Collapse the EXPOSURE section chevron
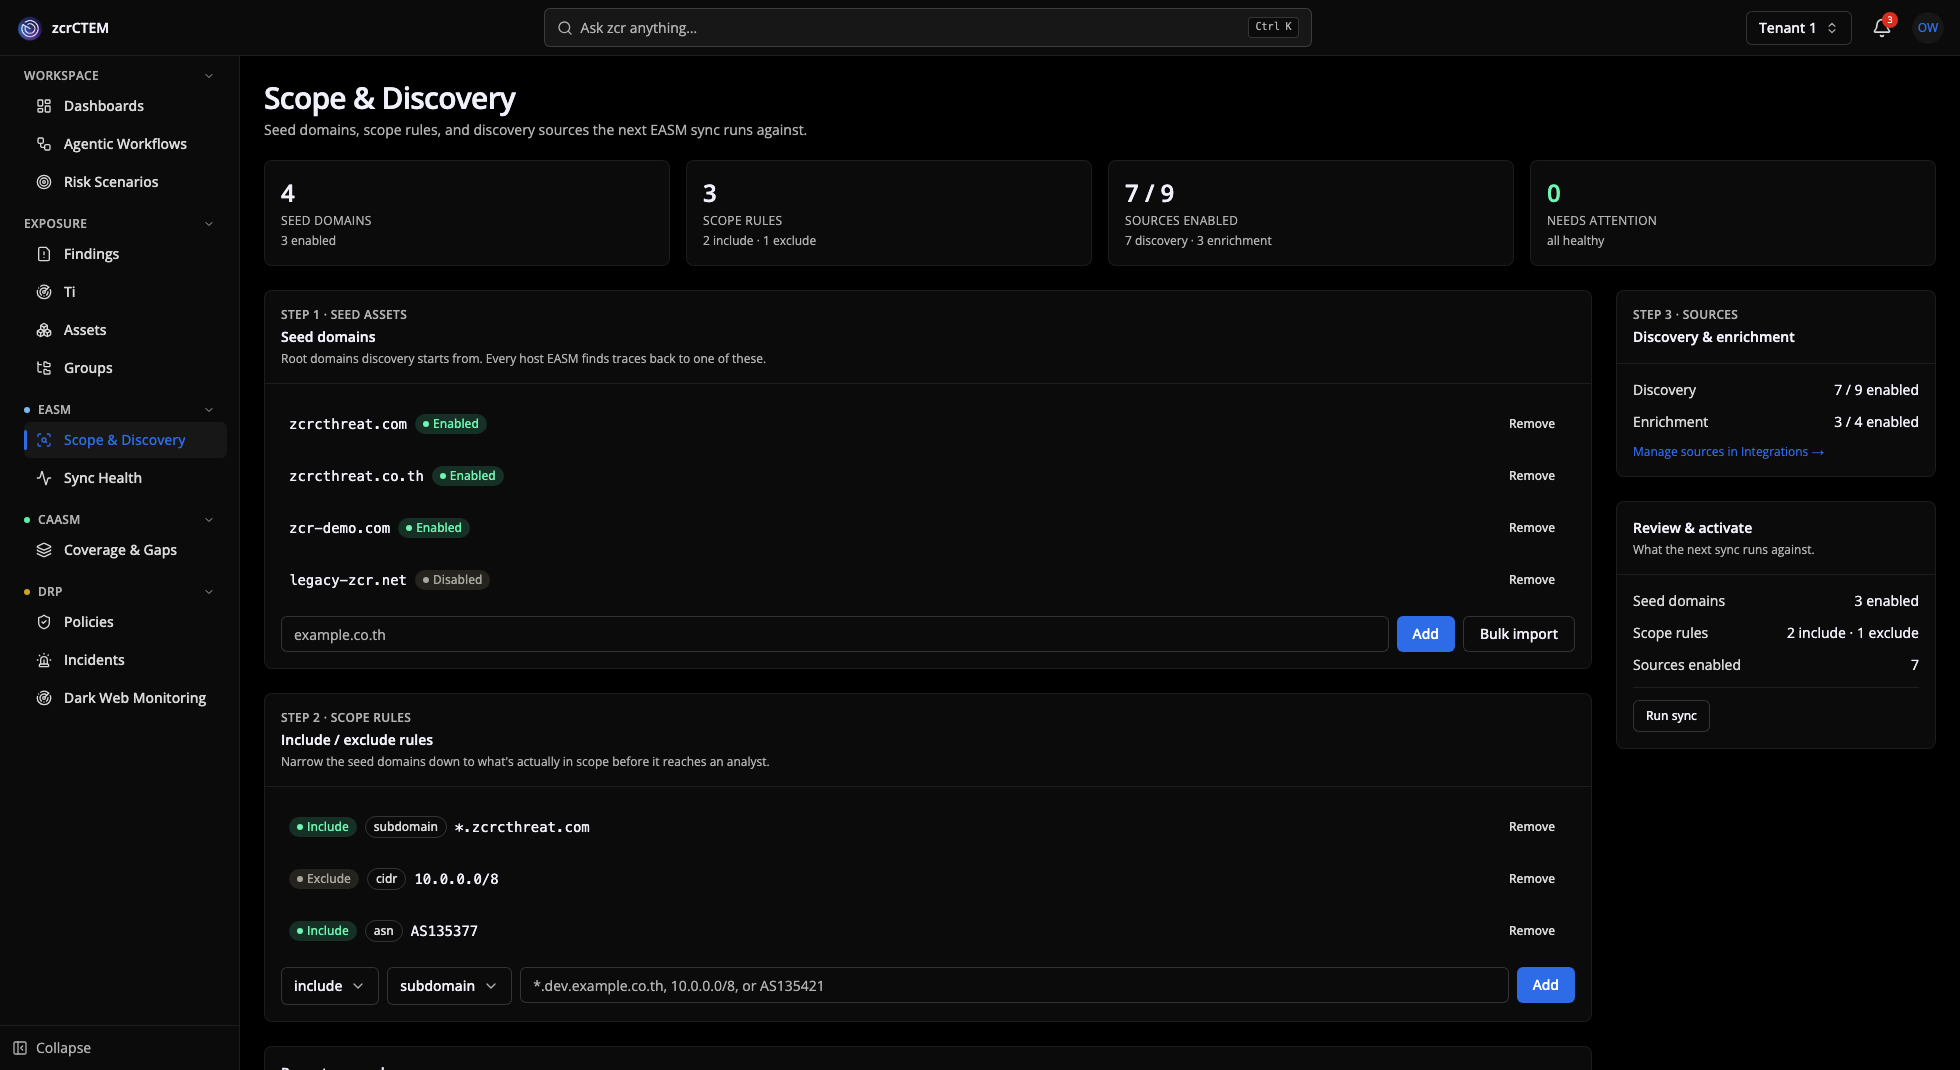This screenshot has width=1960, height=1070. [209, 224]
